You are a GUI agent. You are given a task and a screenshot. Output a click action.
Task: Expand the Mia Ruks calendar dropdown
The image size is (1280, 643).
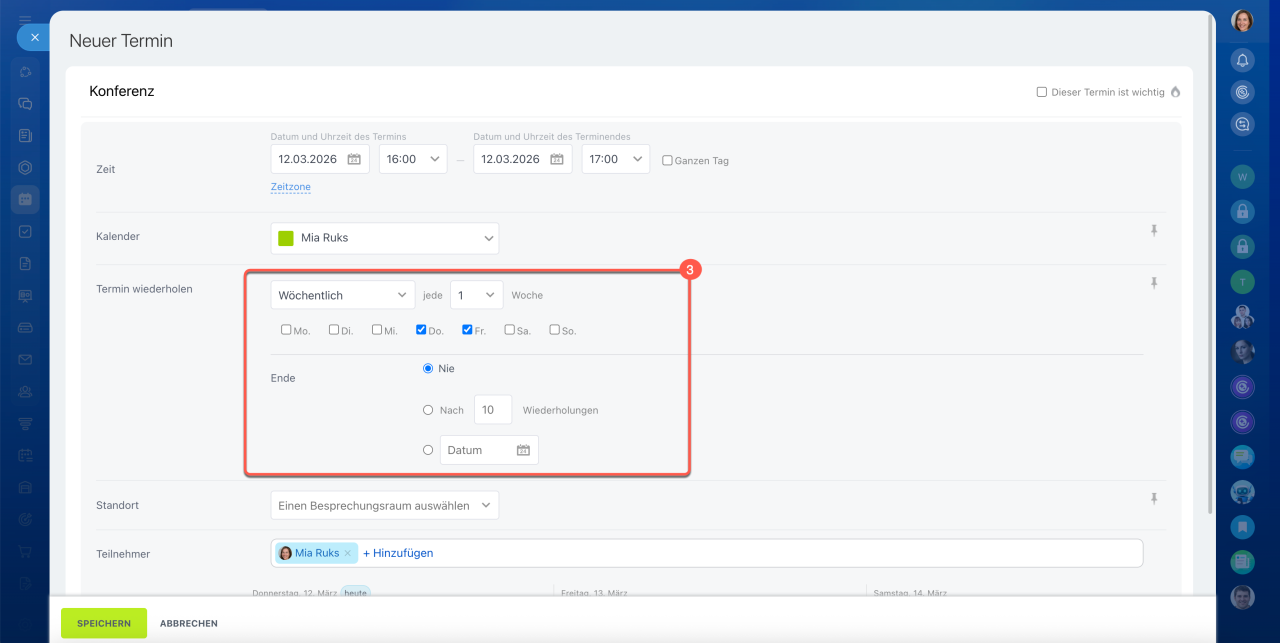point(384,238)
